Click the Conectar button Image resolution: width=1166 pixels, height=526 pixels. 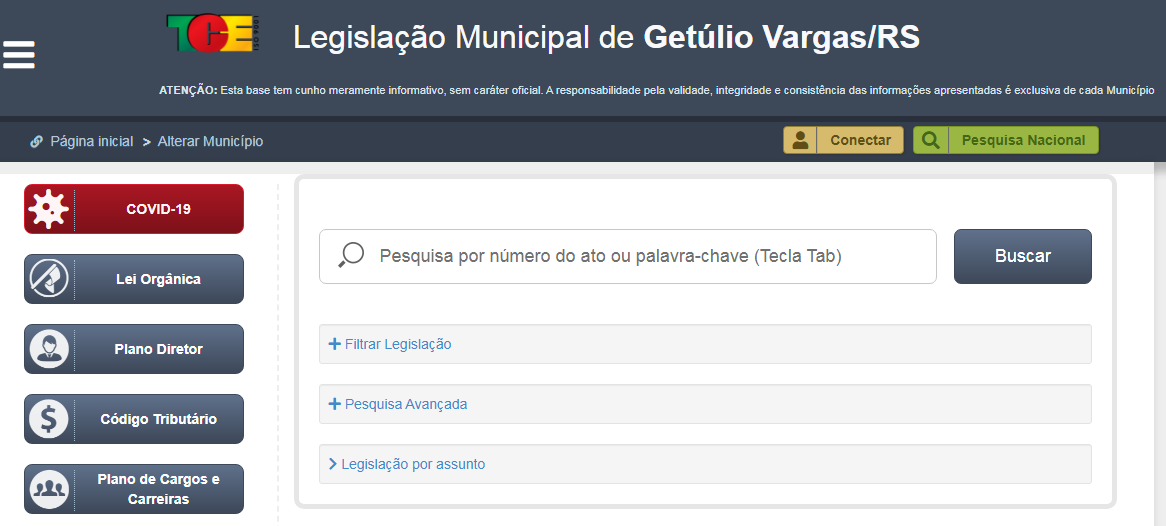(x=860, y=140)
